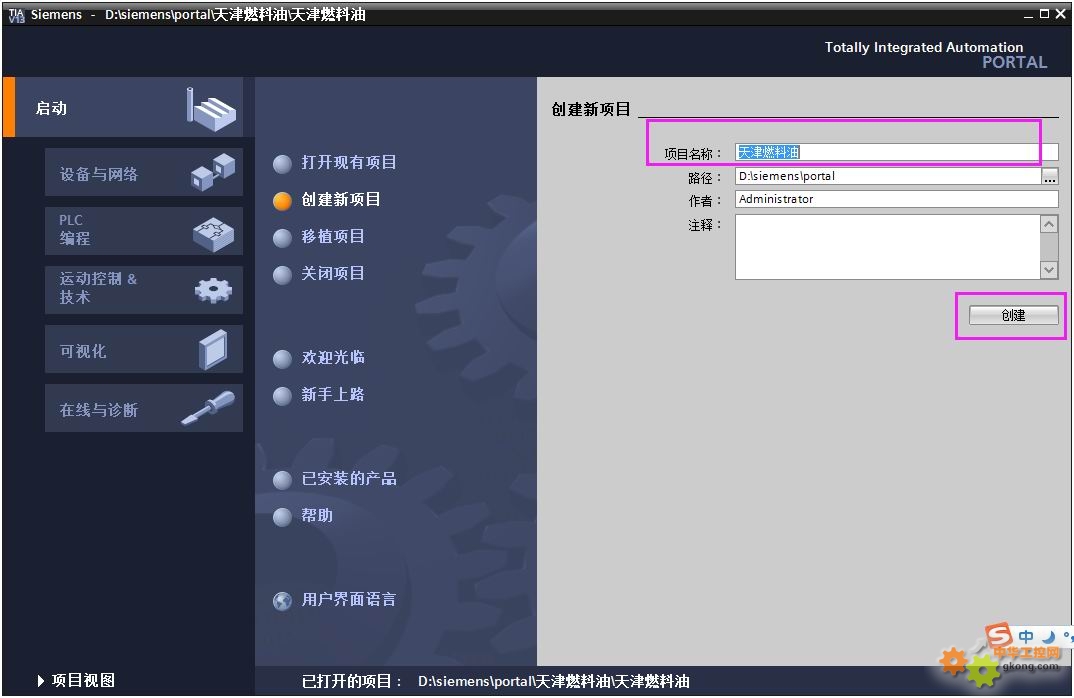Click the PLC programming chip icon
1074x698 pixels.
click(213, 234)
